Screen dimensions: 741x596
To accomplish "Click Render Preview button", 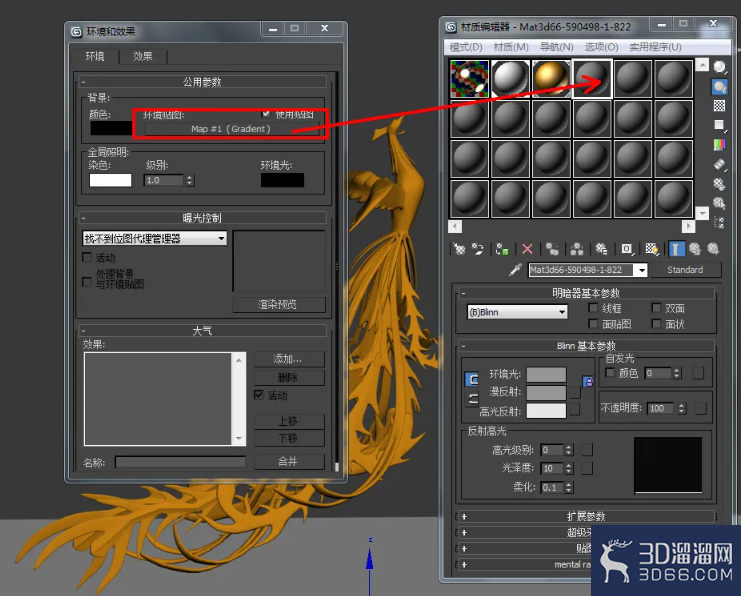I will (278, 304).
